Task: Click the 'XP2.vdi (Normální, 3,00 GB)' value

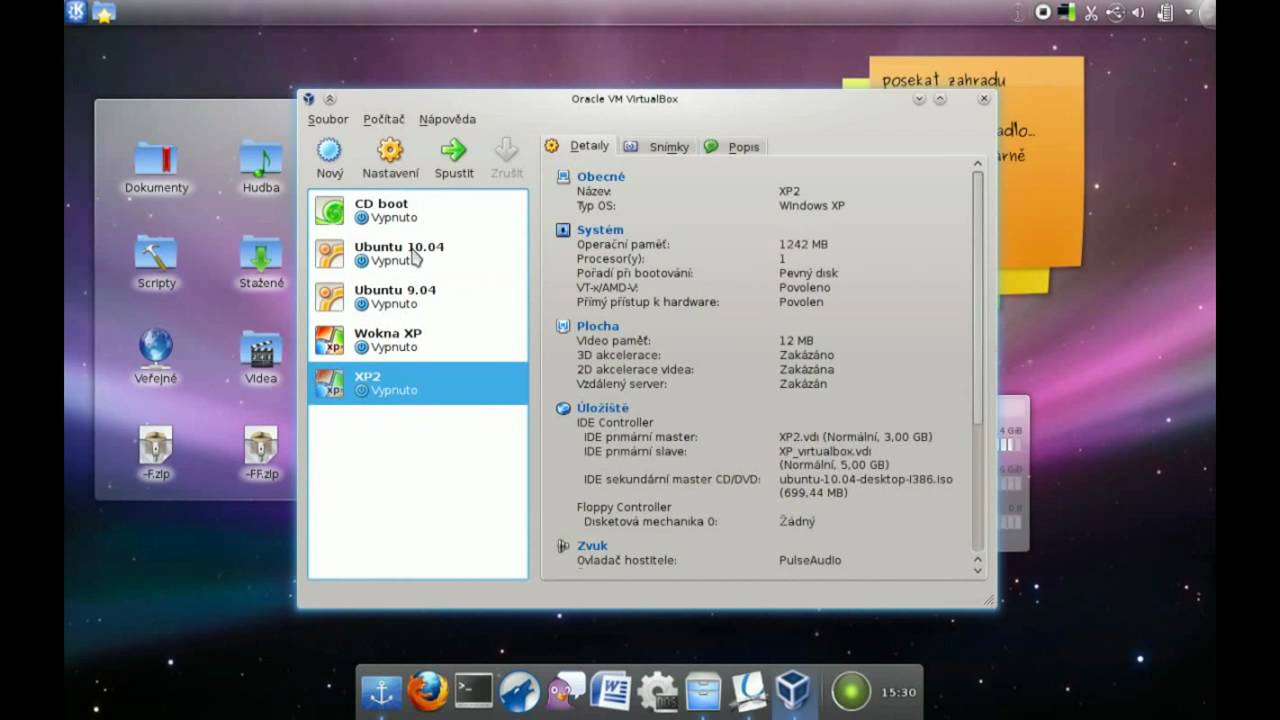Action: coord(856,437)
